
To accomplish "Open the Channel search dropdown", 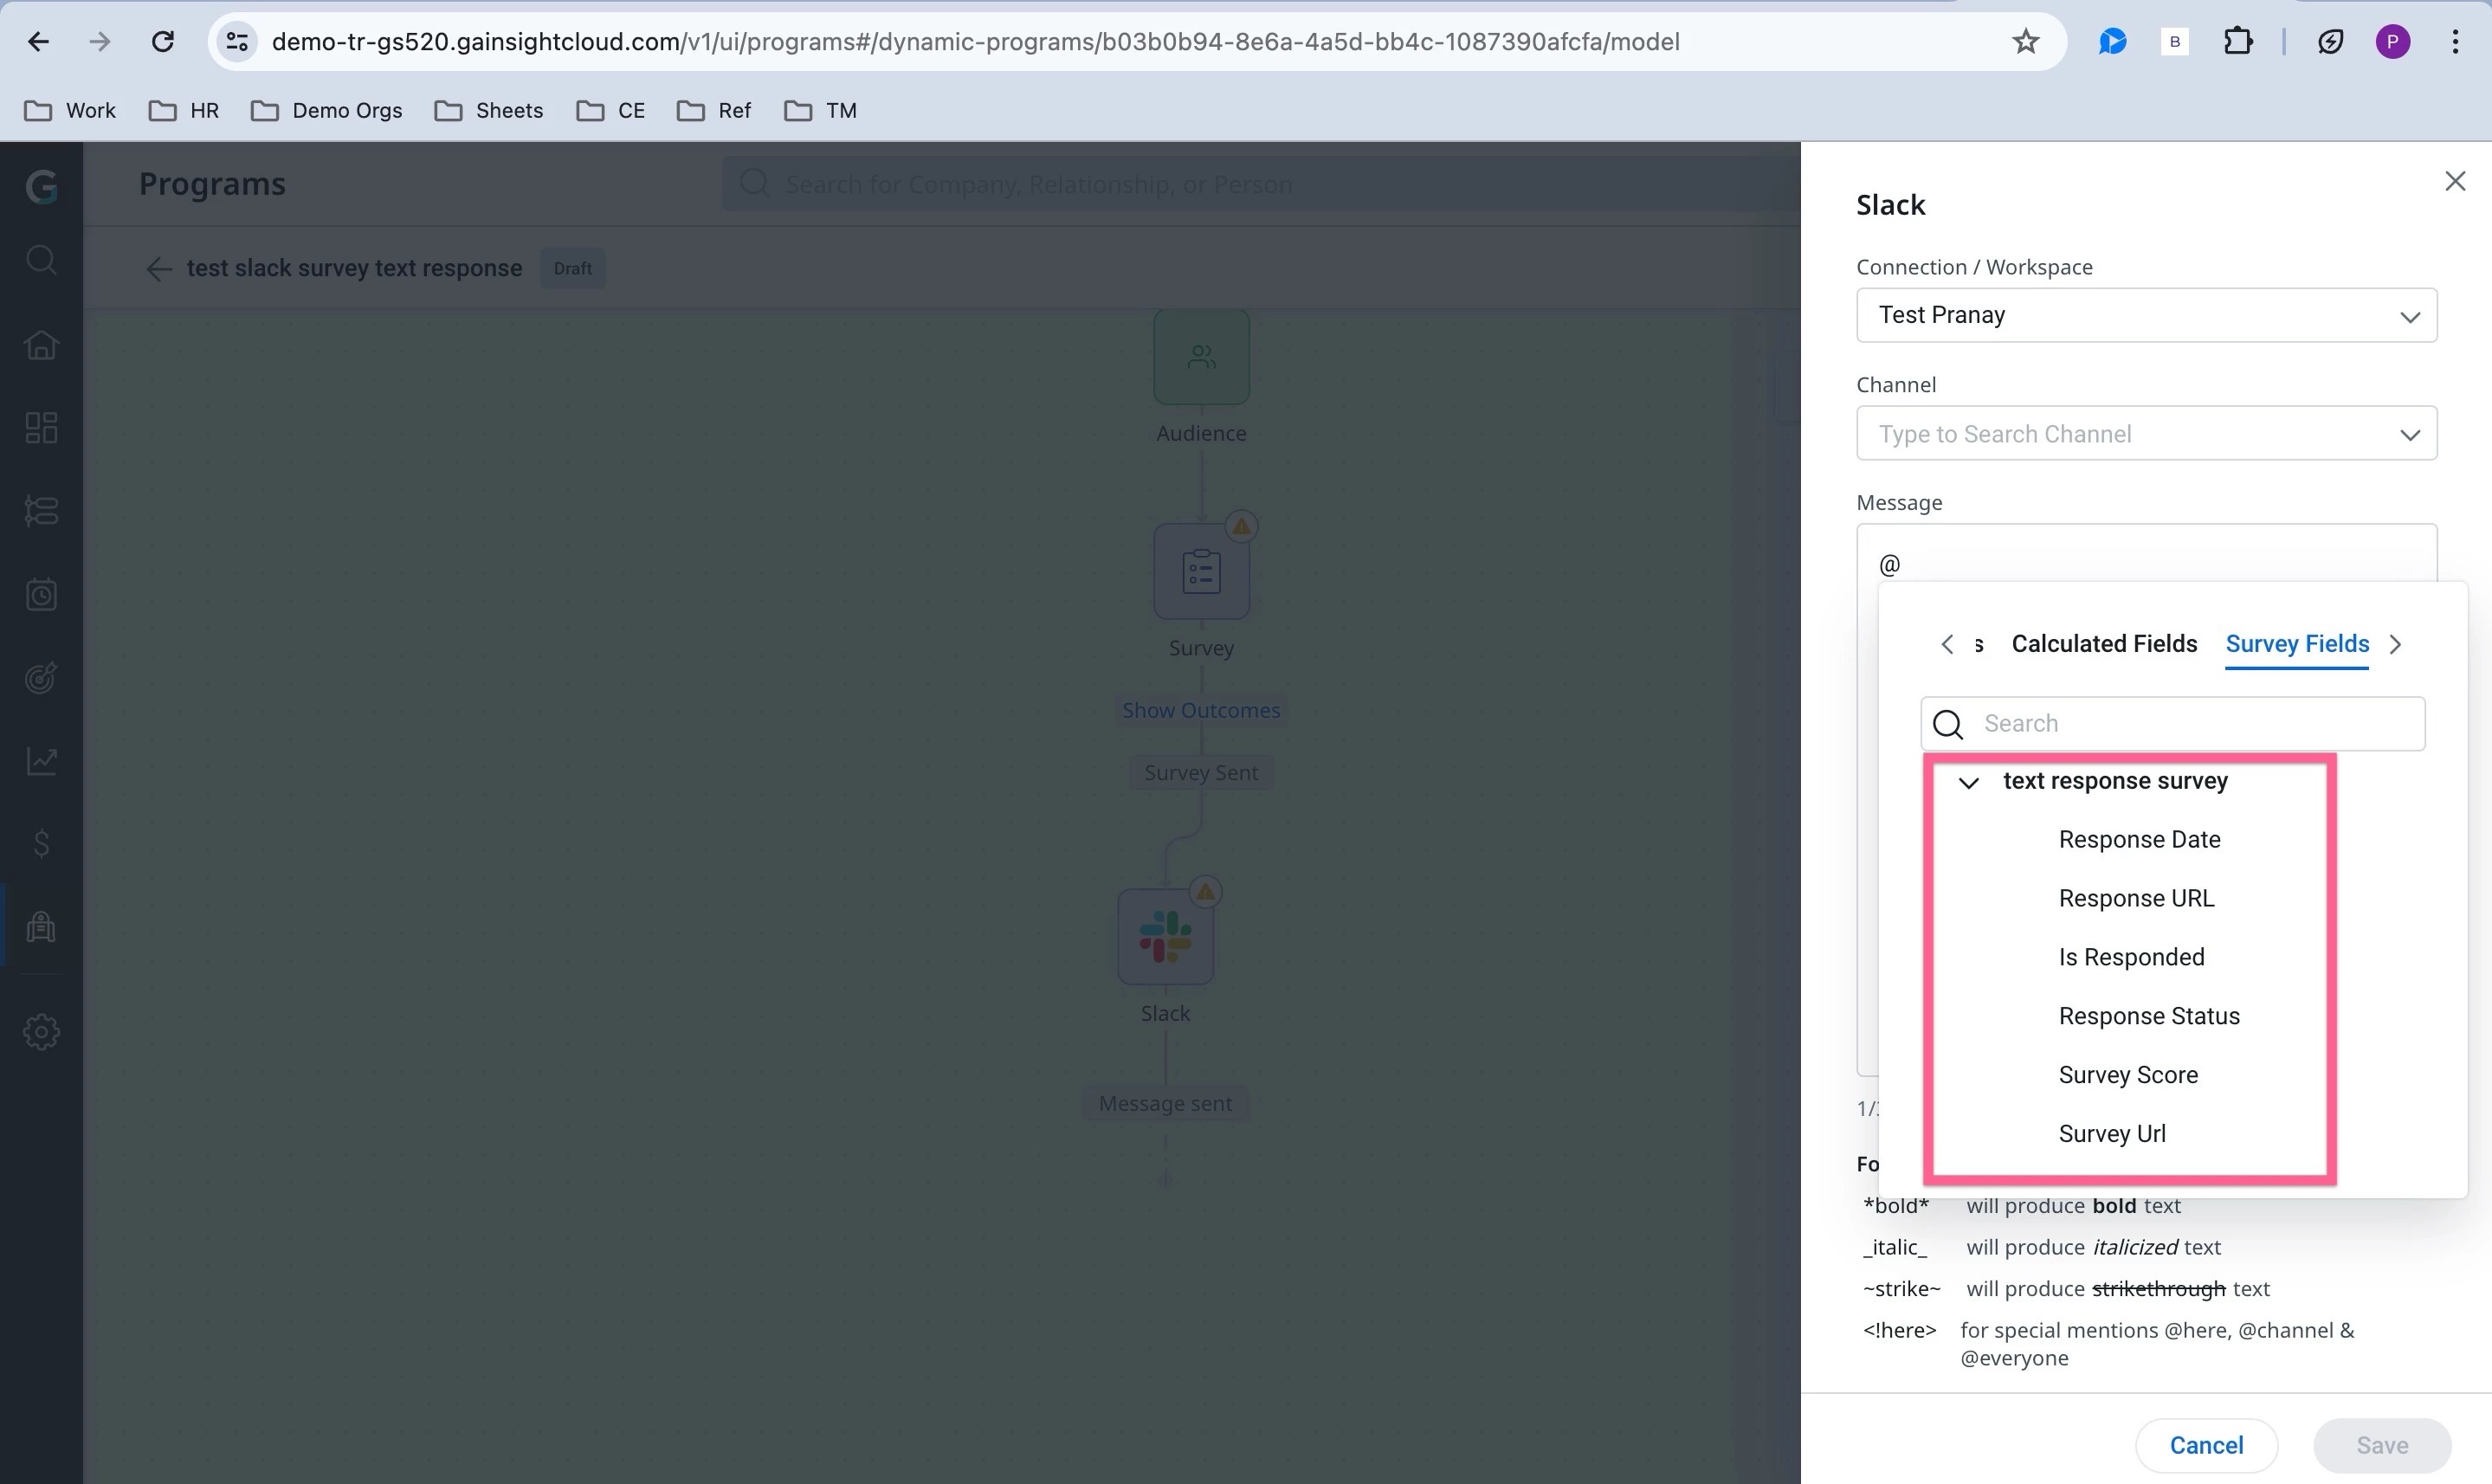I will [2146, 433].
